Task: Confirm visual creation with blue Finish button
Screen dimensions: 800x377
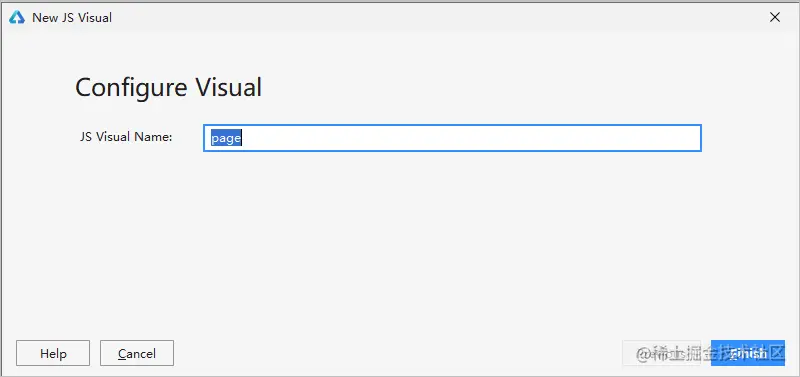Action: (x=747, y=353)
